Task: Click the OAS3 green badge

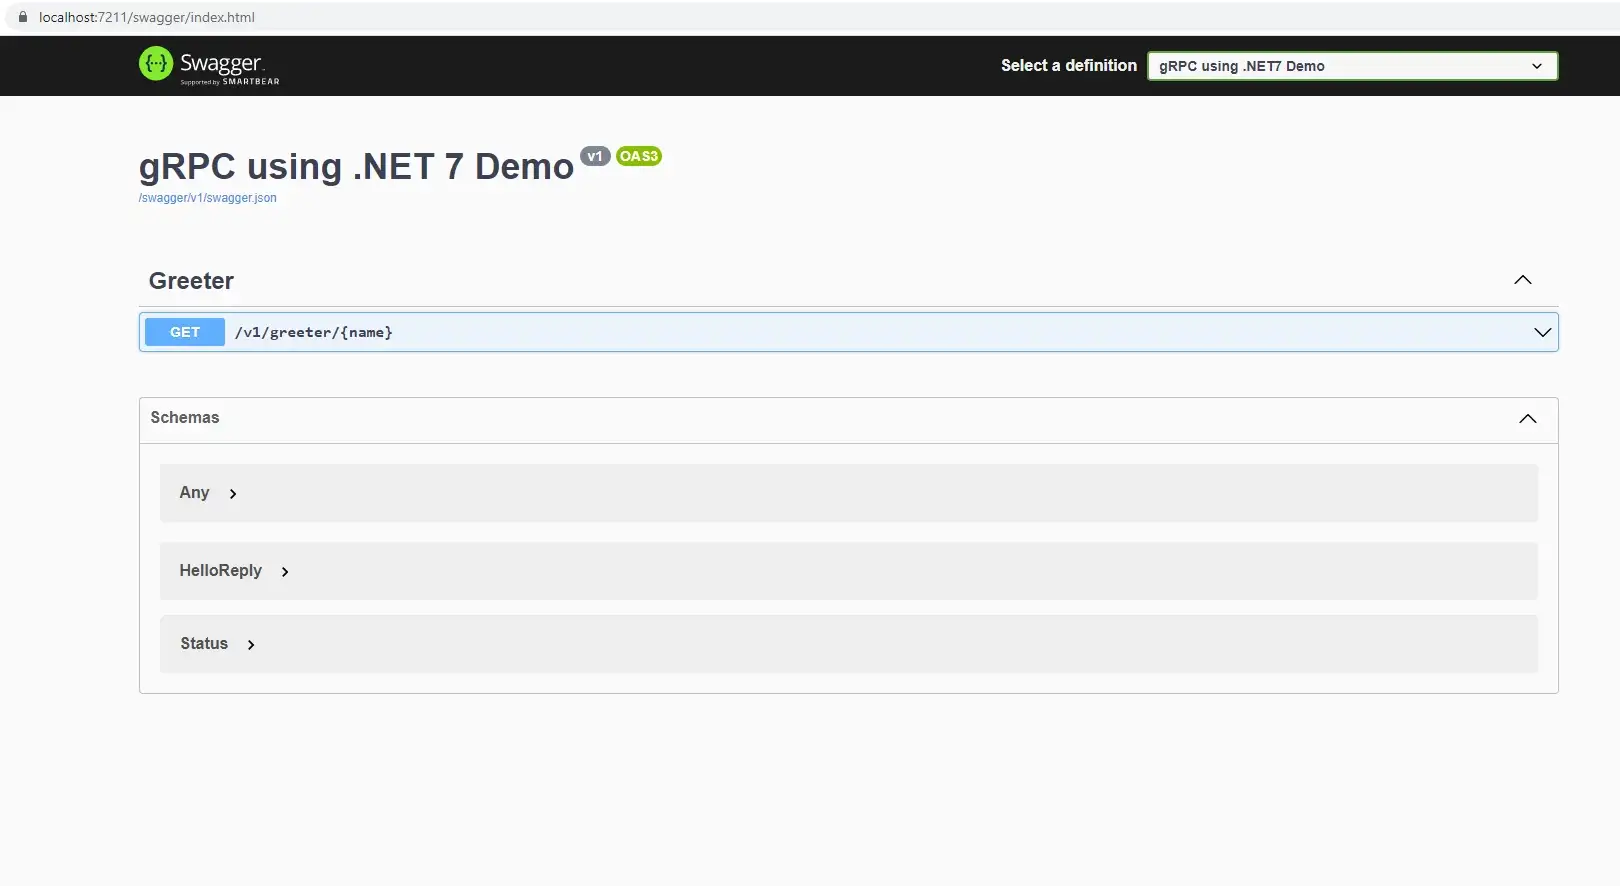Action: 638,156
